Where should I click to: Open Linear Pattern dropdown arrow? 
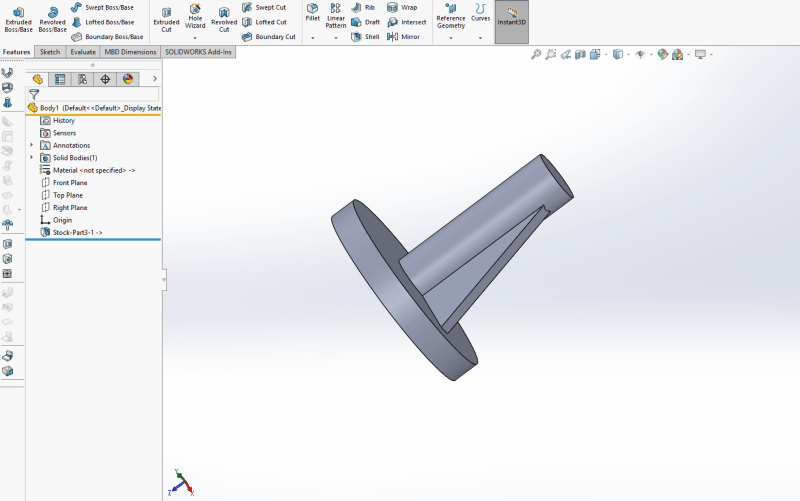[x=336, y=38]
